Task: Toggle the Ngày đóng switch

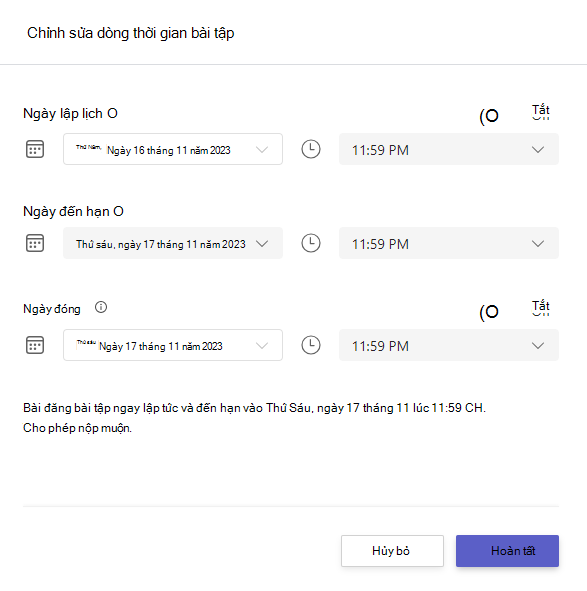Action: (489, 312)
